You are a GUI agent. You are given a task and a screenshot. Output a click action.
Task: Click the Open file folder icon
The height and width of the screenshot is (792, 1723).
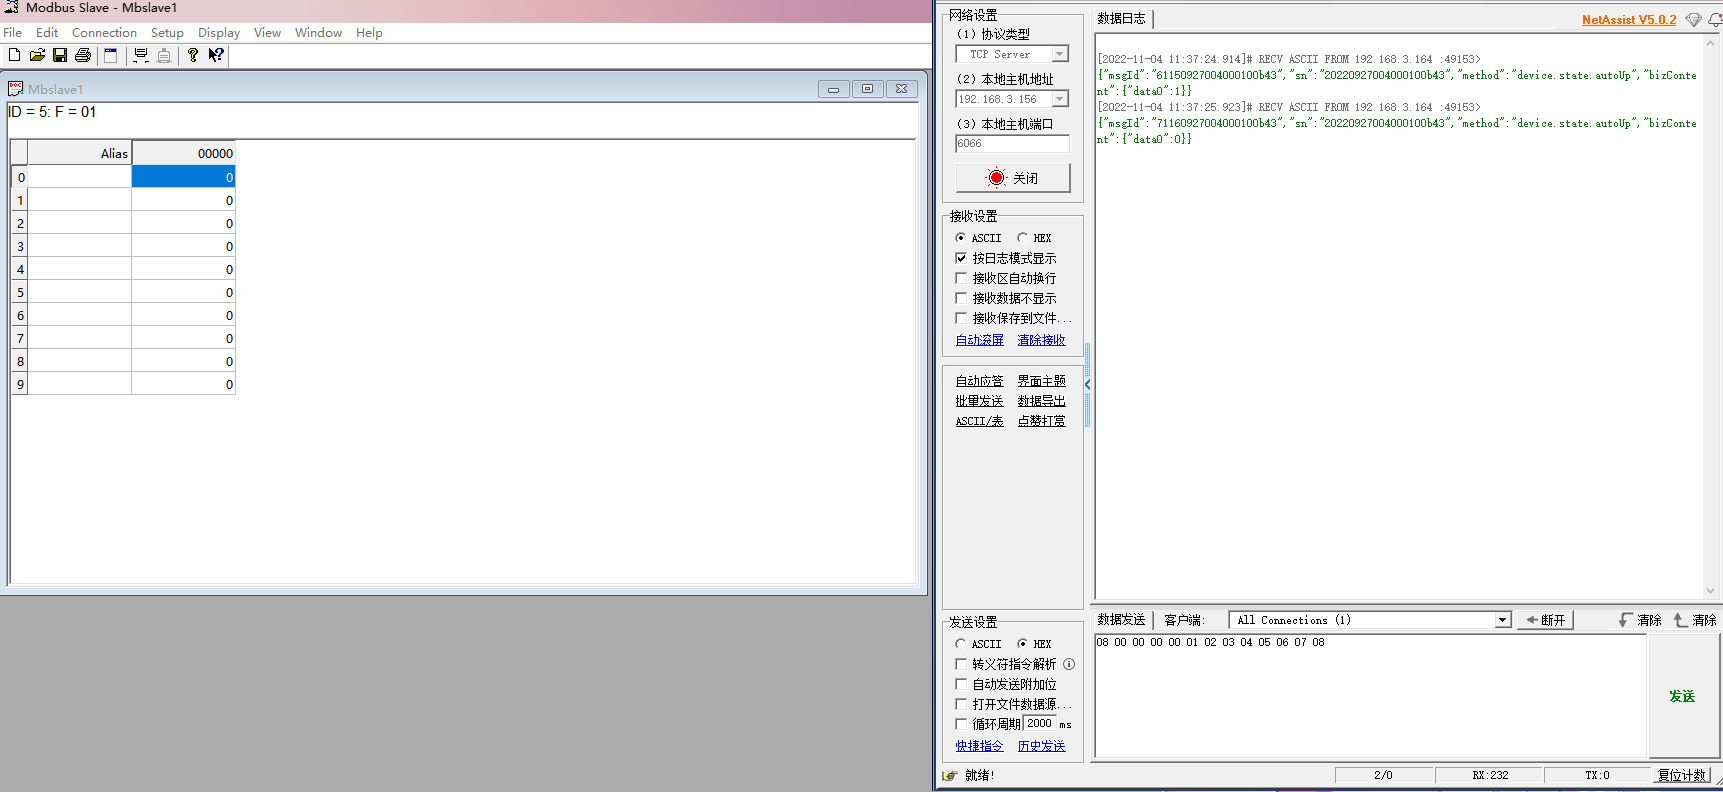point(37,56)
